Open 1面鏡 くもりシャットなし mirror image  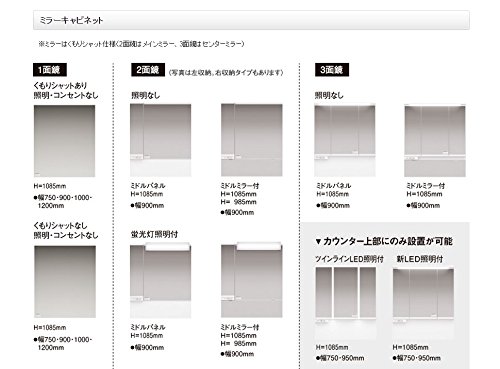click(x=65, y=282)
